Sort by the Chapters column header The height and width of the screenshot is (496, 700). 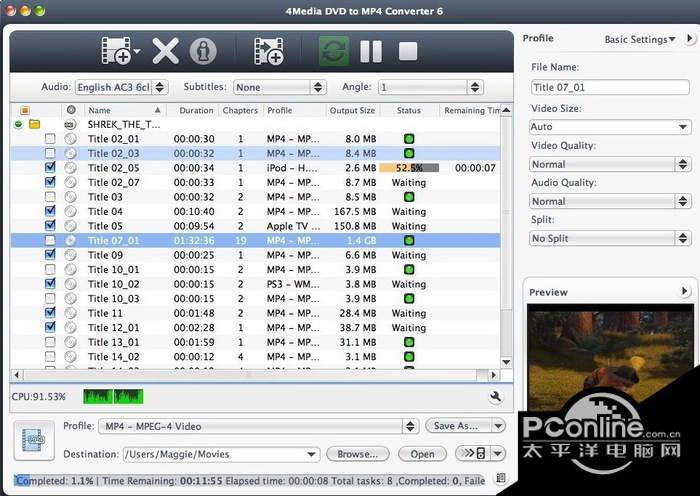[240, 110]
